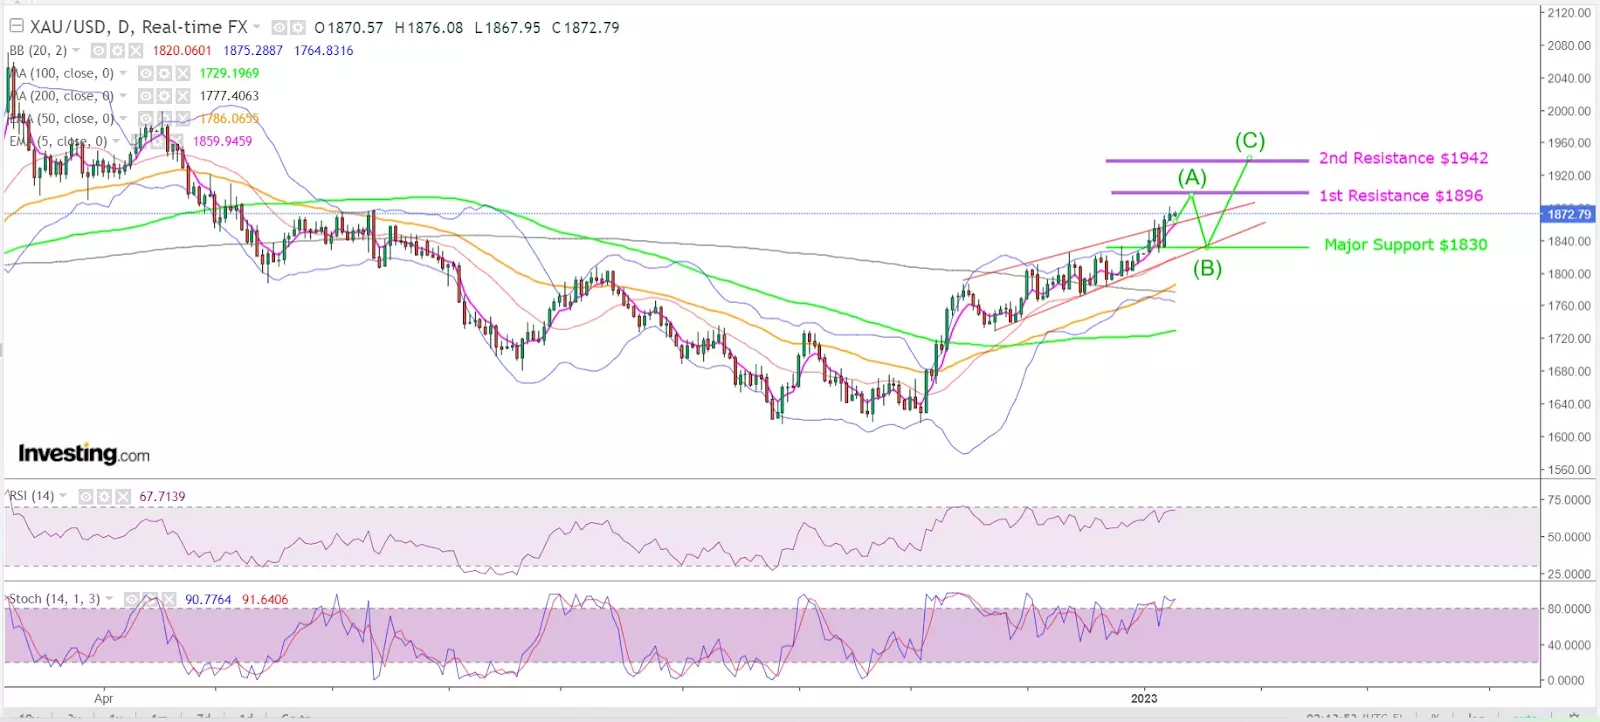The height and width of the screenshot is (722, 1600).
Task: Click the high value H 1876.08
Action: tap(429, 28)
